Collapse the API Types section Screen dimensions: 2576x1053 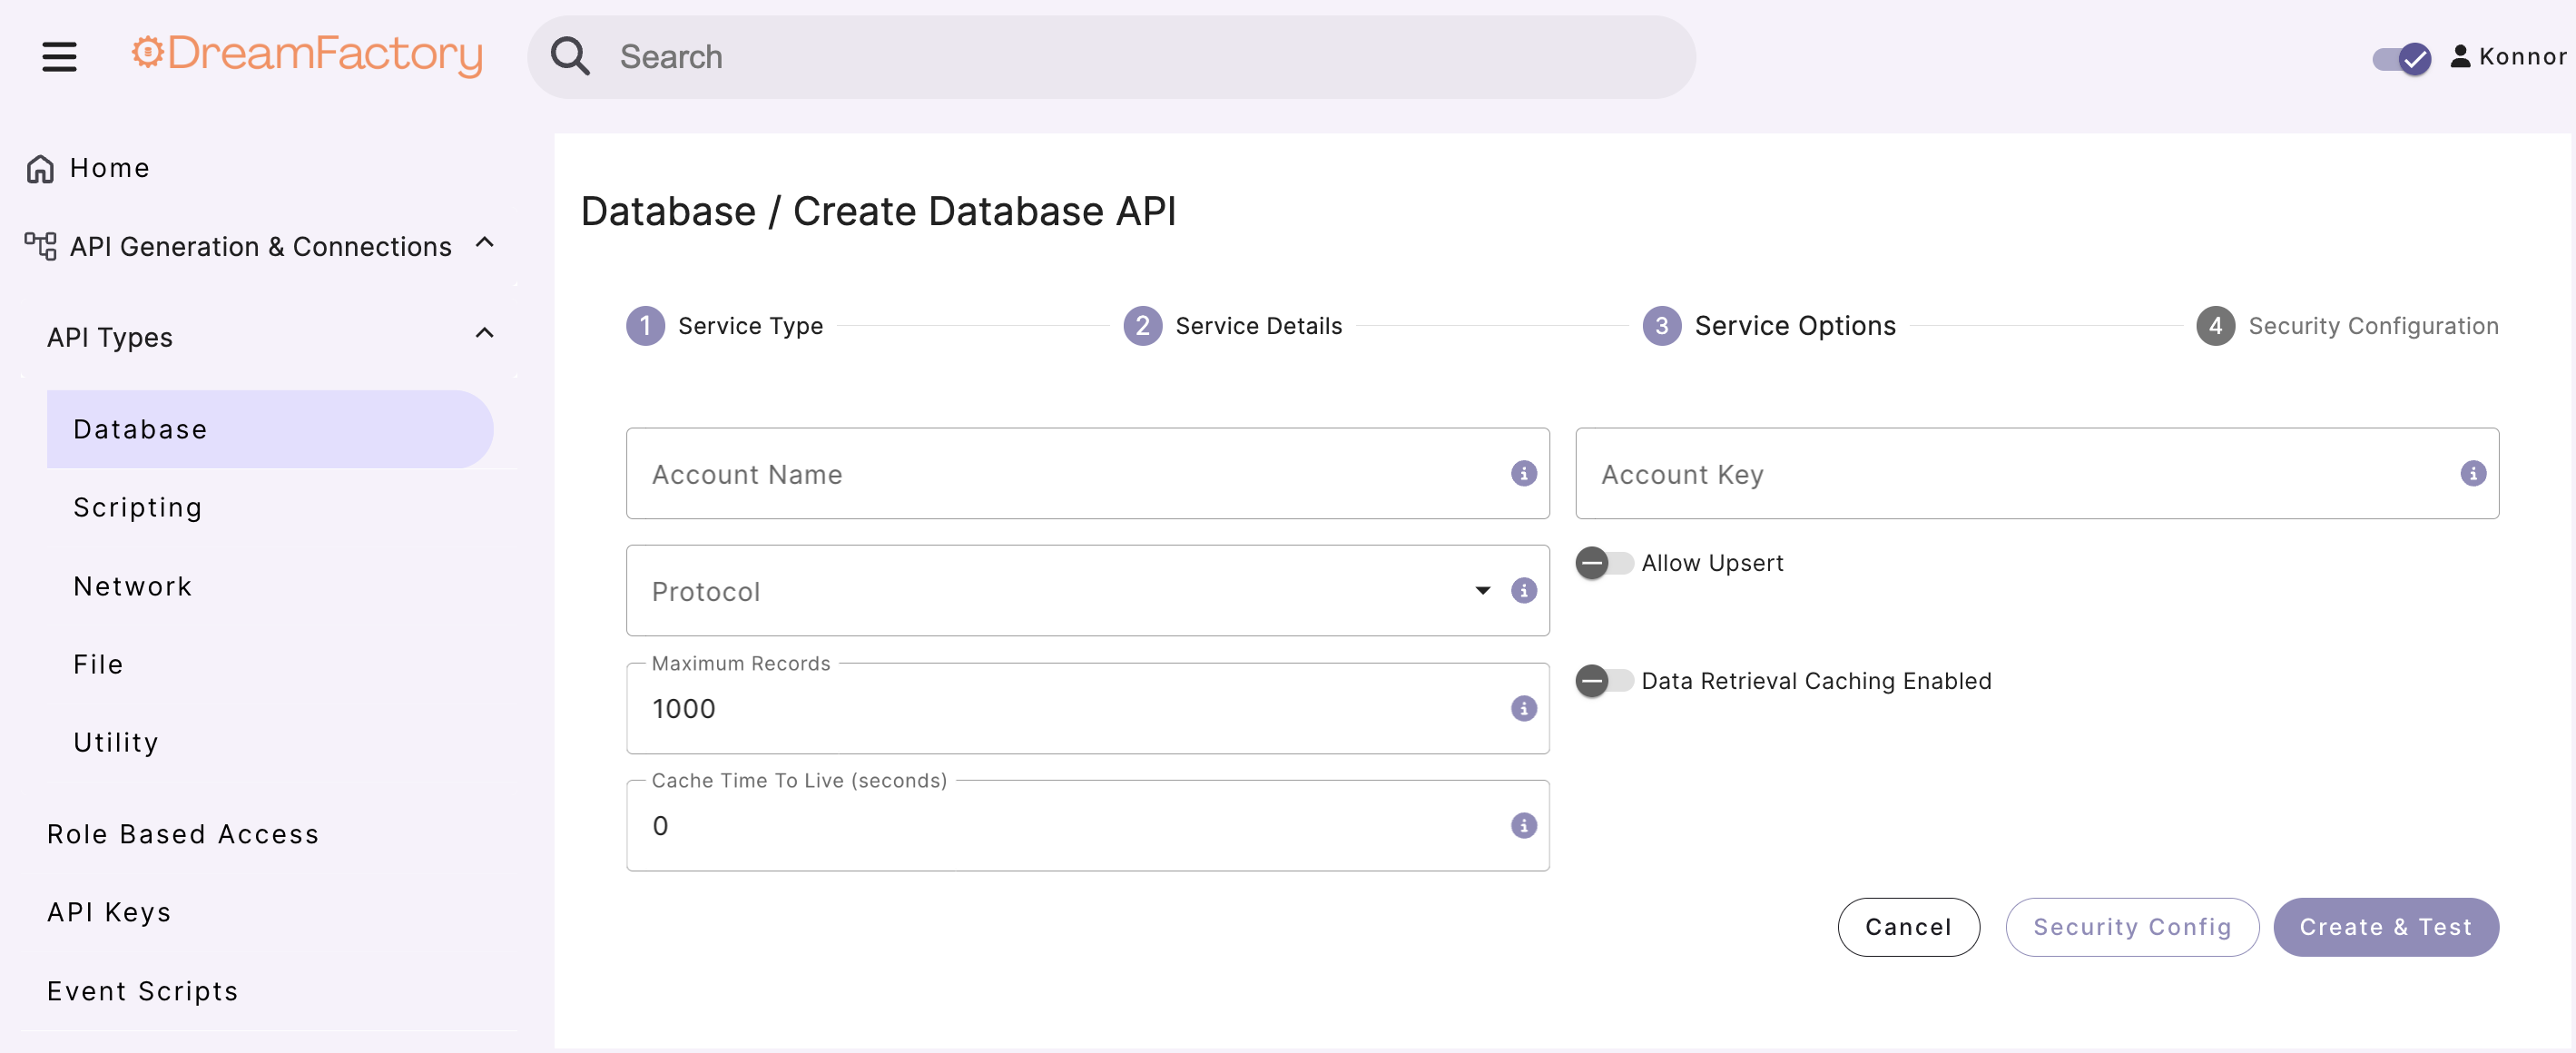(485, 334)
